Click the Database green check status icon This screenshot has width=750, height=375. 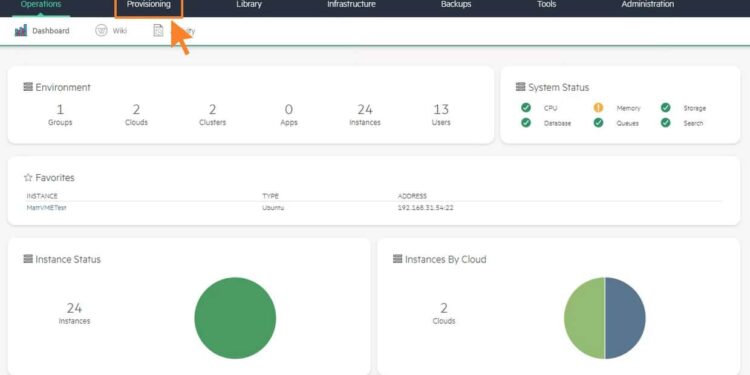coord(526,123)
